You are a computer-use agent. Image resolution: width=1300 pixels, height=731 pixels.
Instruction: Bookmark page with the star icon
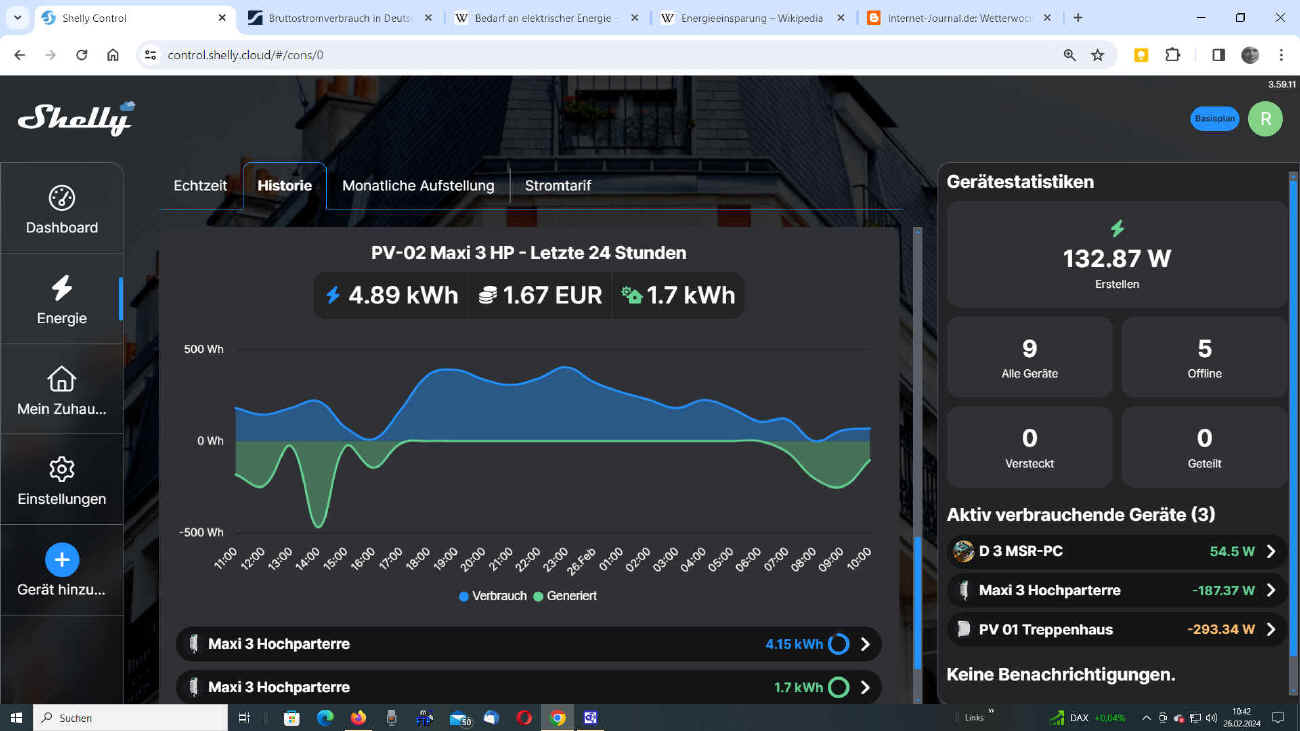click(1098, 55)
